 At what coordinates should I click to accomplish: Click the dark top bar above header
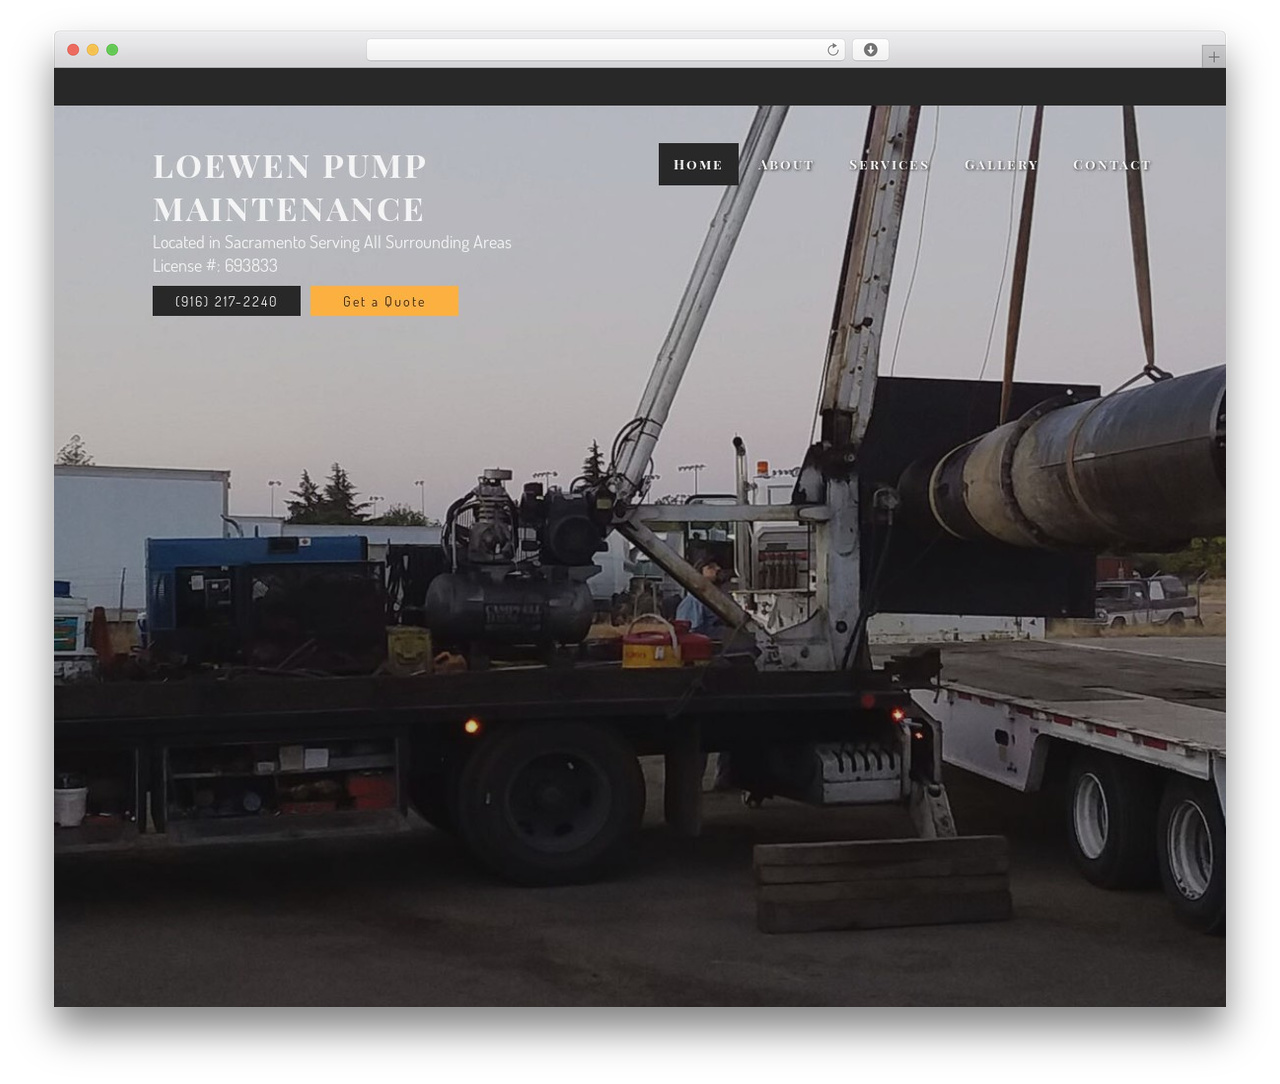tap(640, 87)
